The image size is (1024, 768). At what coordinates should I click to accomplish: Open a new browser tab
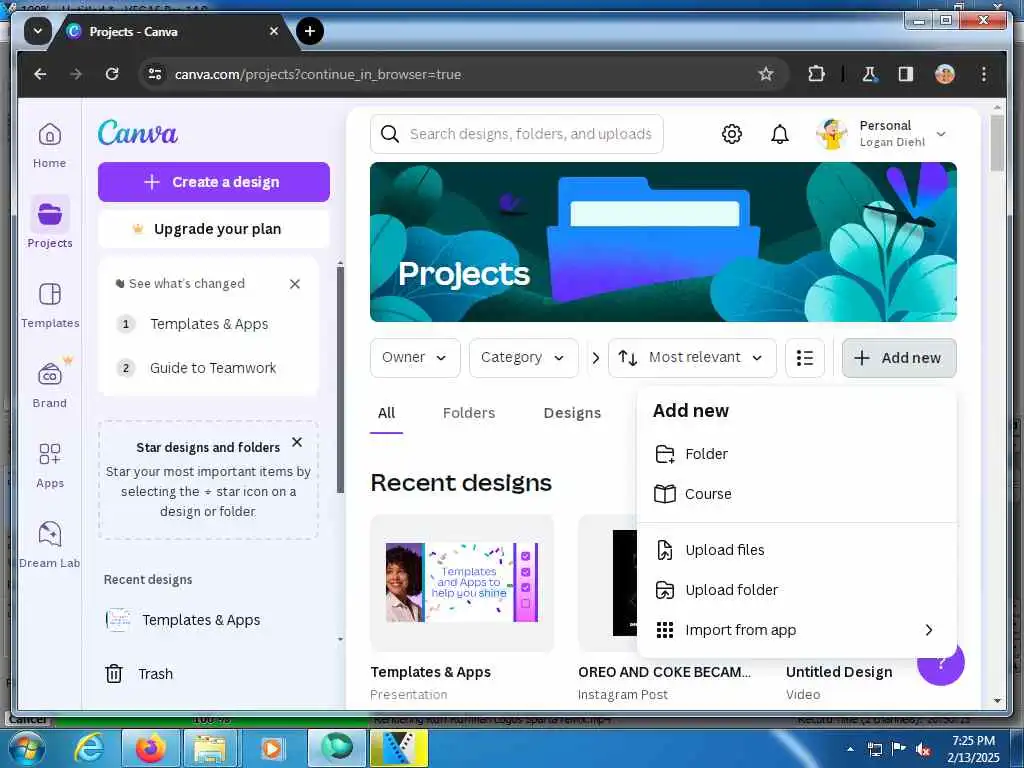[310, 31]
